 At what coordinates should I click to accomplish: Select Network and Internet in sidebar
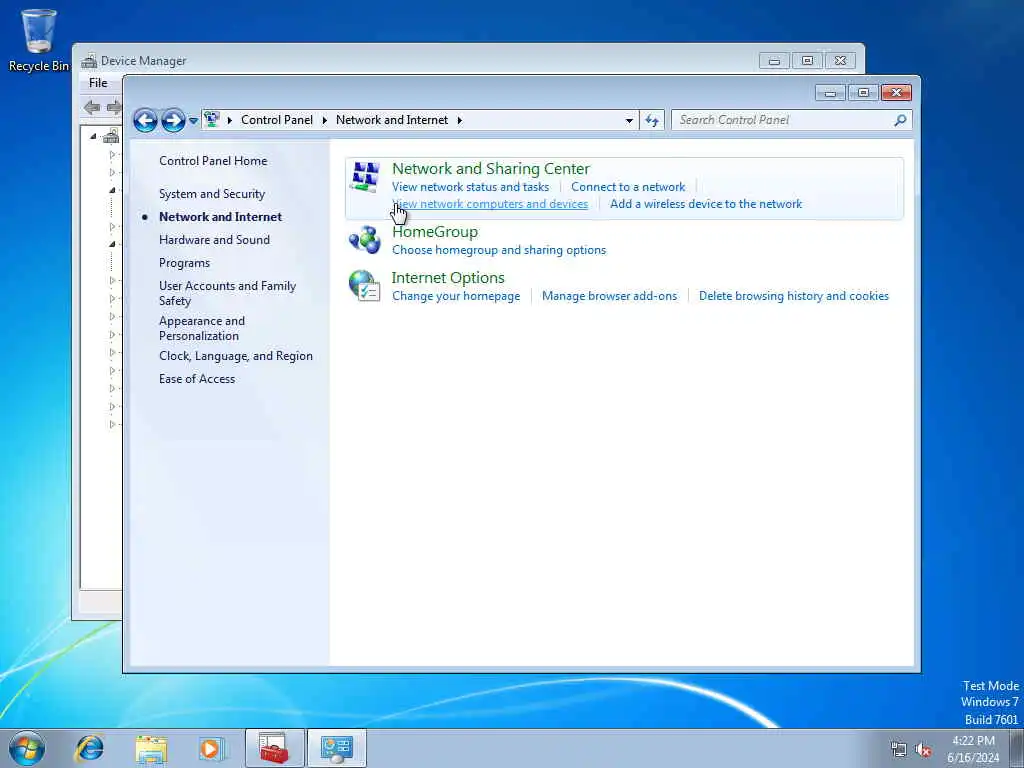click(x=220, y=217)
